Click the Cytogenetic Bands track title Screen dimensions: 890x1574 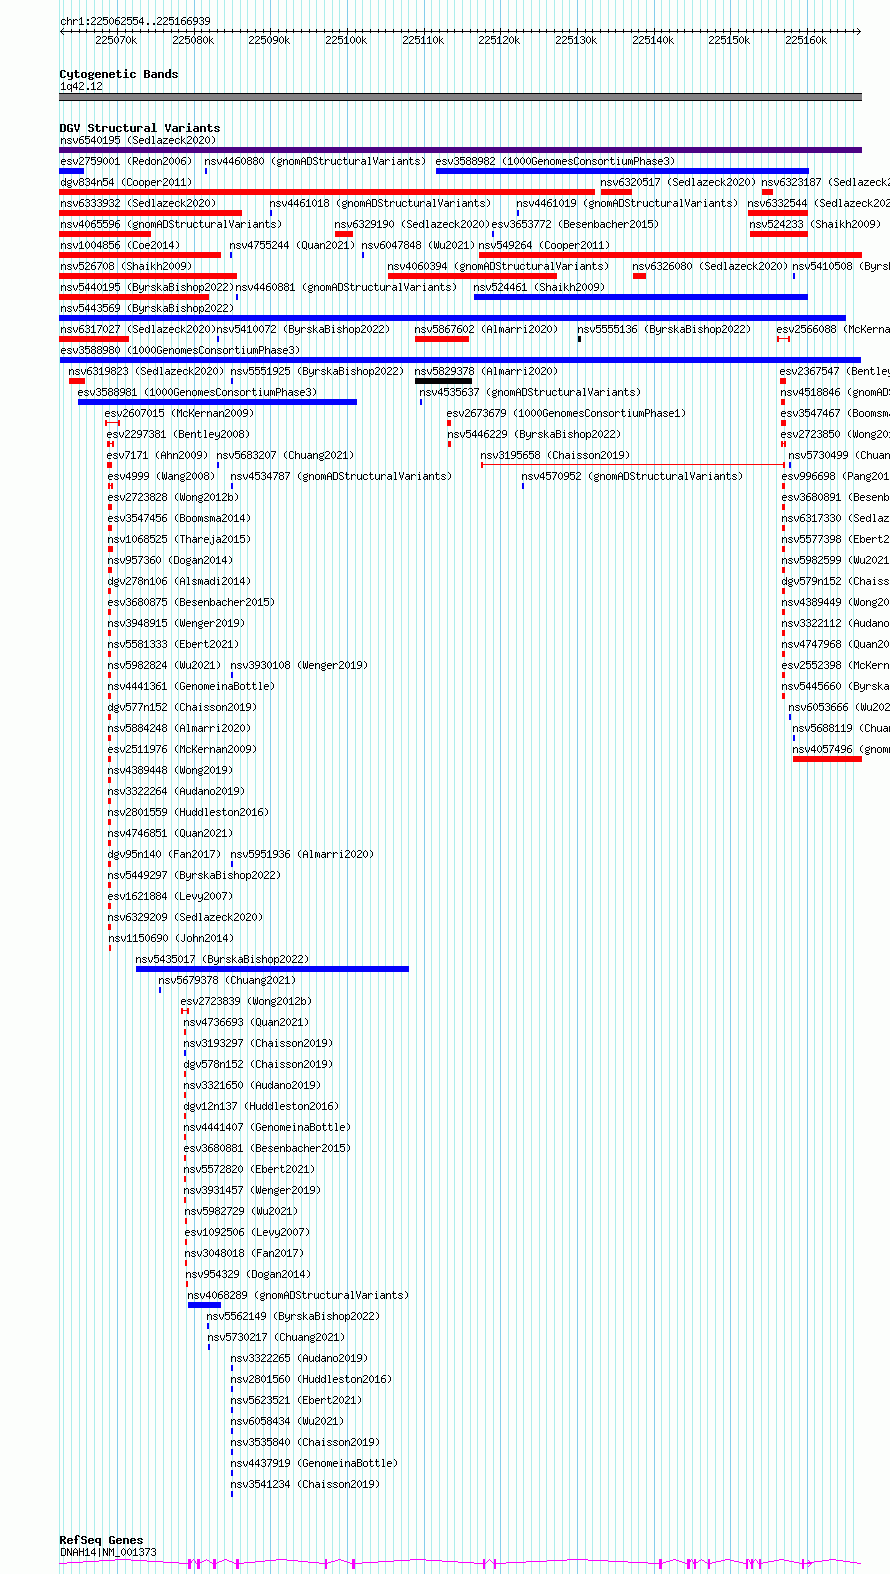pos(119,74)
